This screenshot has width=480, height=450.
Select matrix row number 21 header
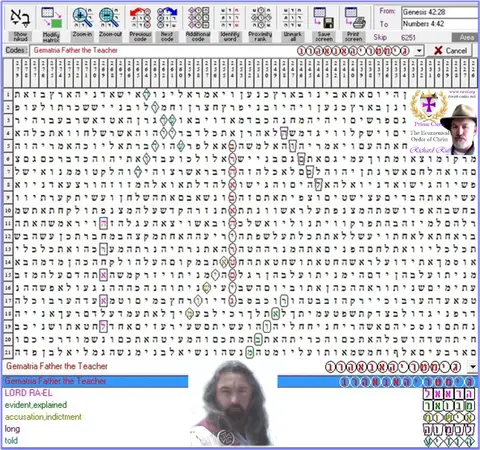tap(8, 352)
